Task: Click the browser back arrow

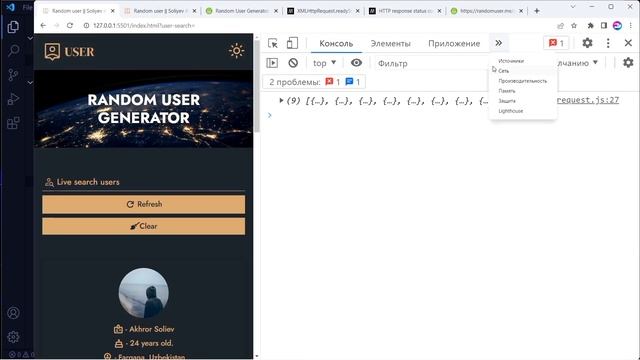Action: [x=43, y=25]
